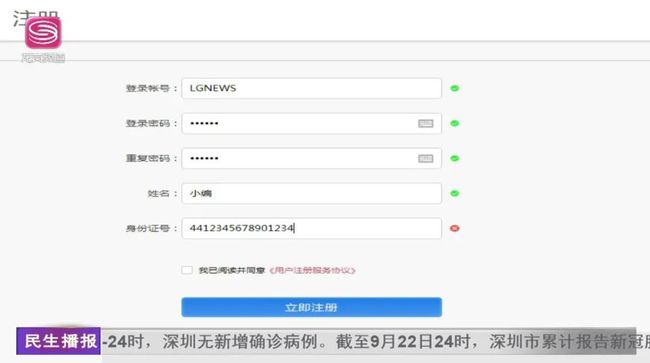Click red error indicator next to 身份证号
Viewport: 650px width, 363px height.
click(455, 228)
